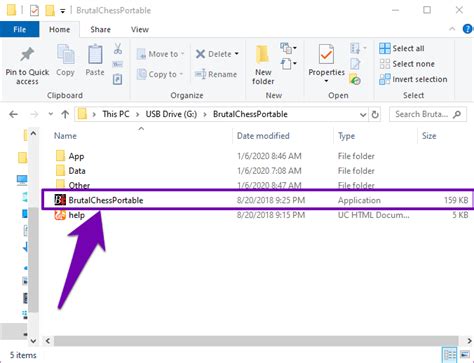
Task: Expand the Delete dropdown arrow
Action: coord(237,54)
